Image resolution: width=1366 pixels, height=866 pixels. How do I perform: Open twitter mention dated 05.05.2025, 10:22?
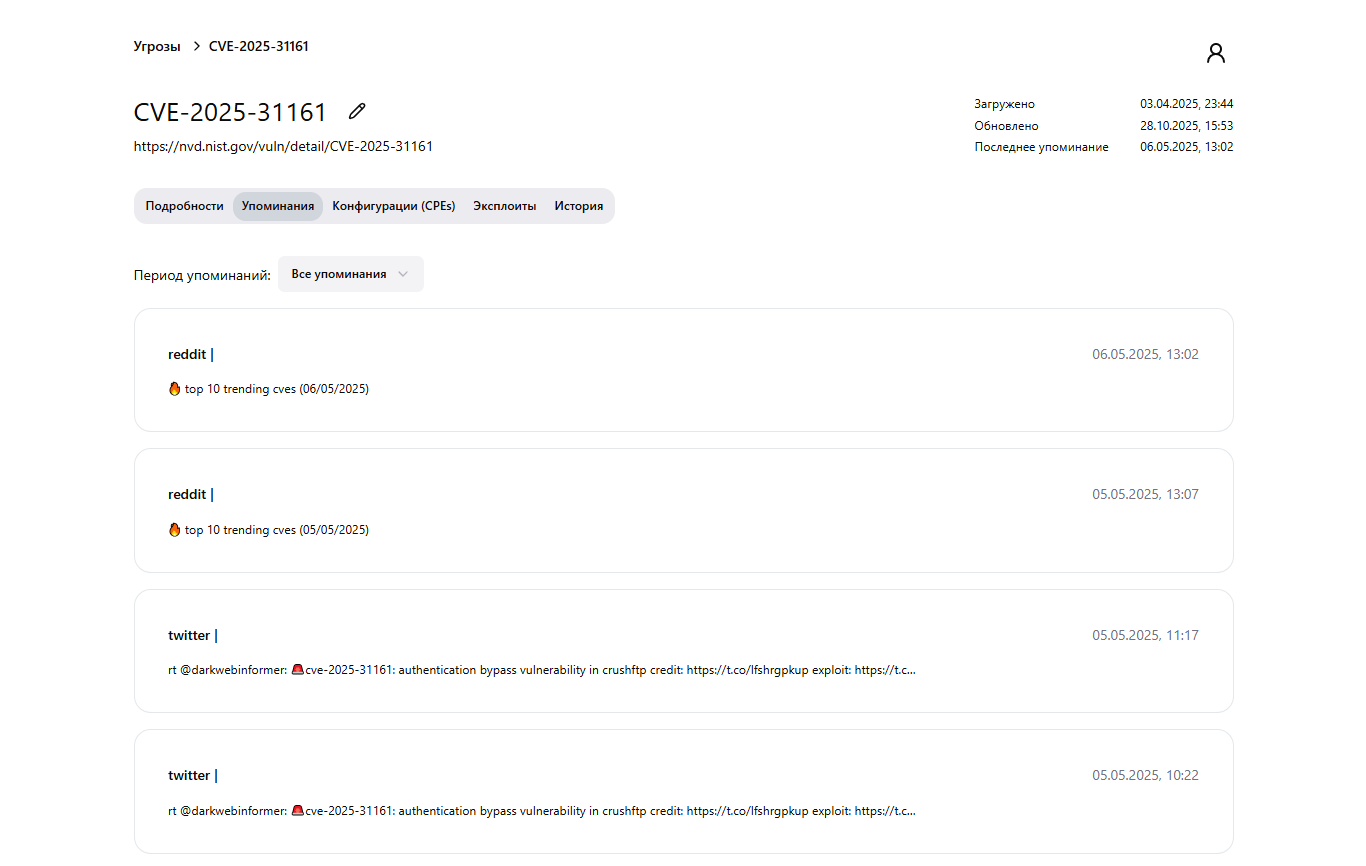(684, 791)
